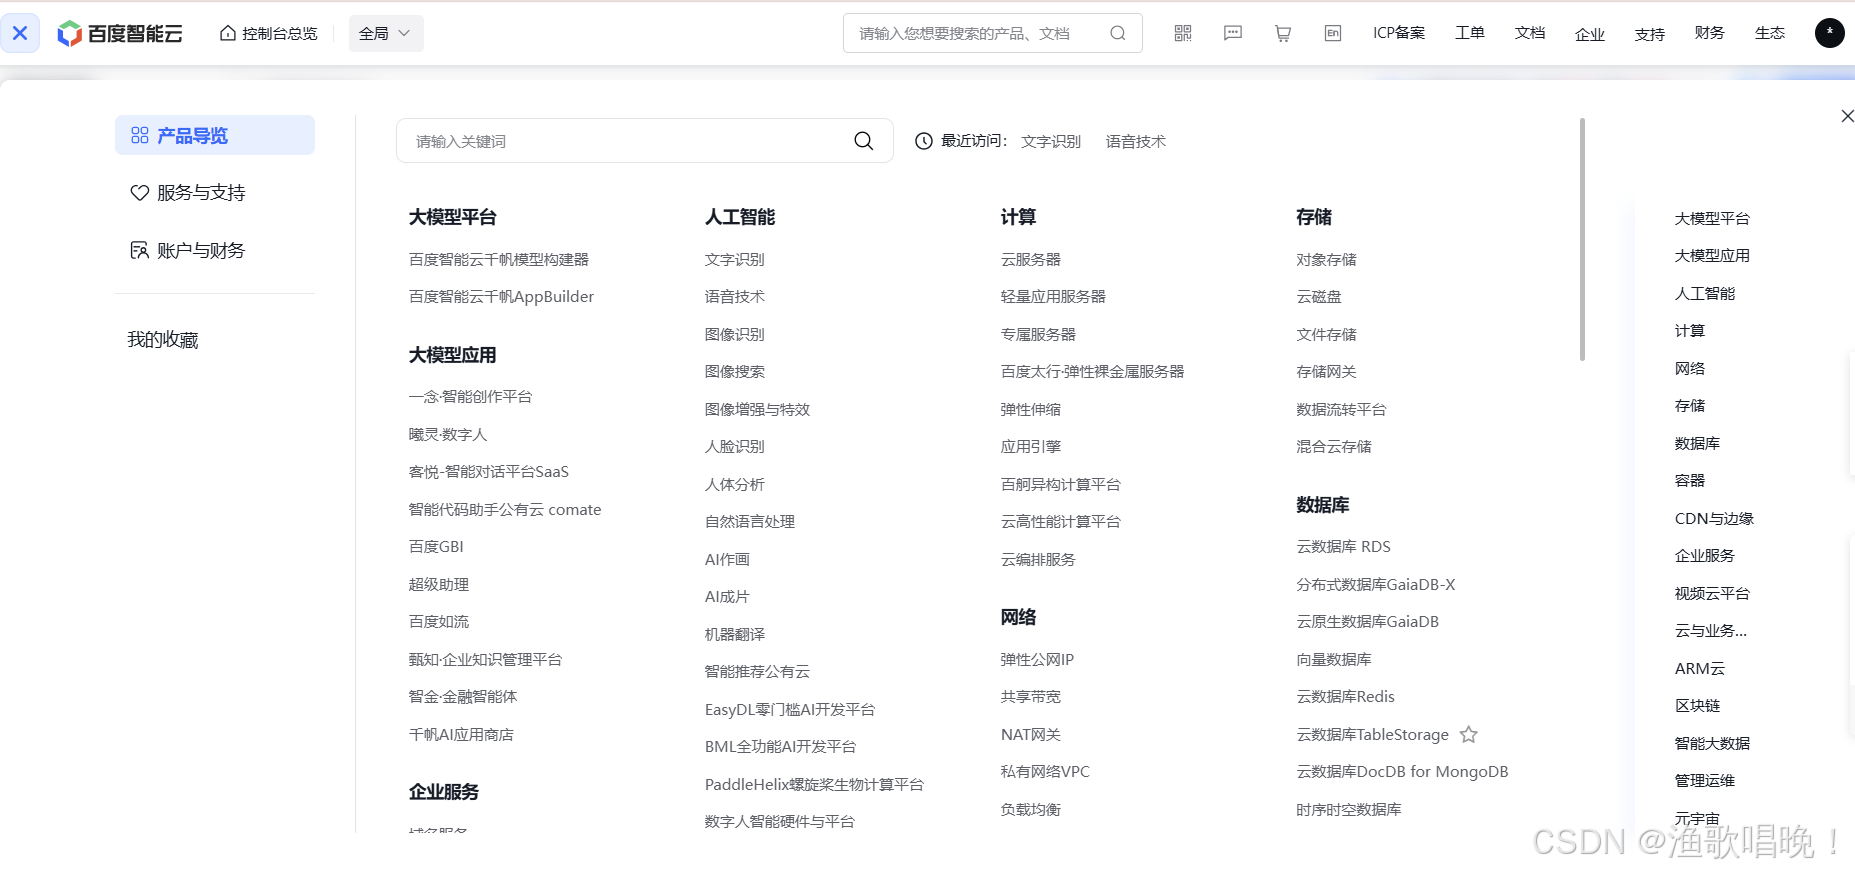Image resolution: width=1855 pixels, height=874 pixels.
Task: Open the 财务 header menu
Action: 1710,33
